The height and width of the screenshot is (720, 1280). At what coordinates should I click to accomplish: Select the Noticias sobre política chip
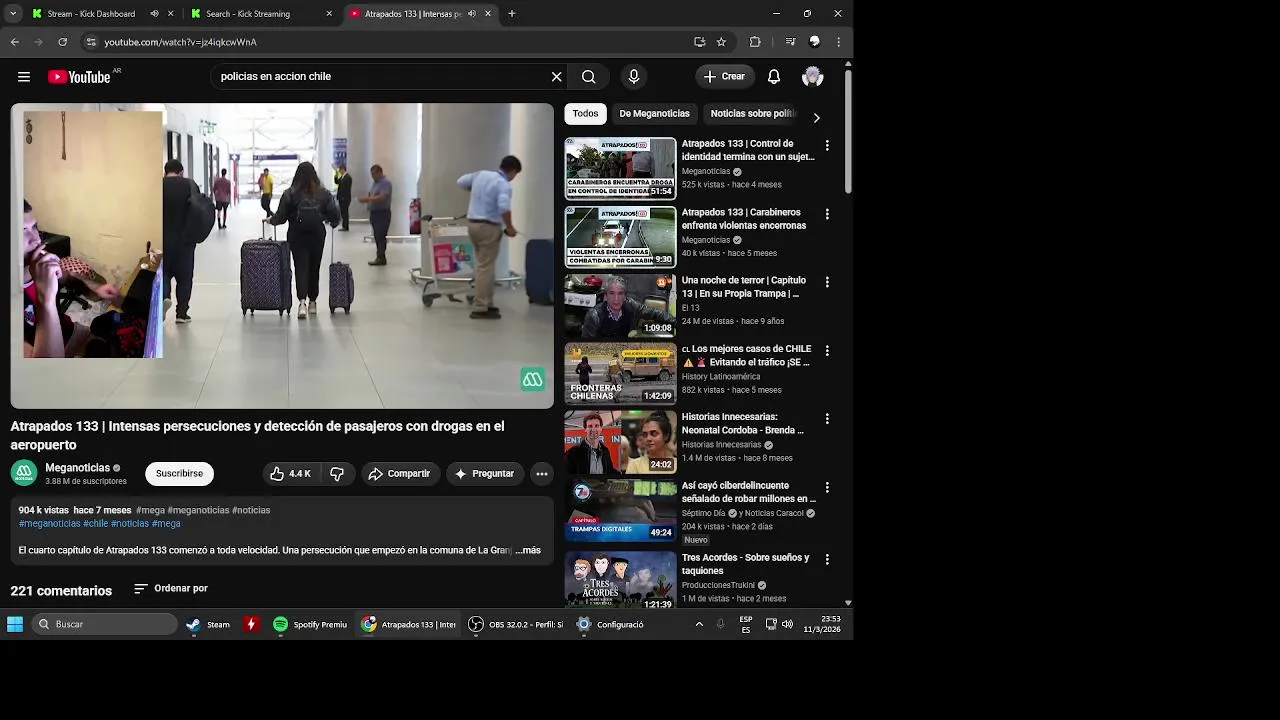click(752, 114)
